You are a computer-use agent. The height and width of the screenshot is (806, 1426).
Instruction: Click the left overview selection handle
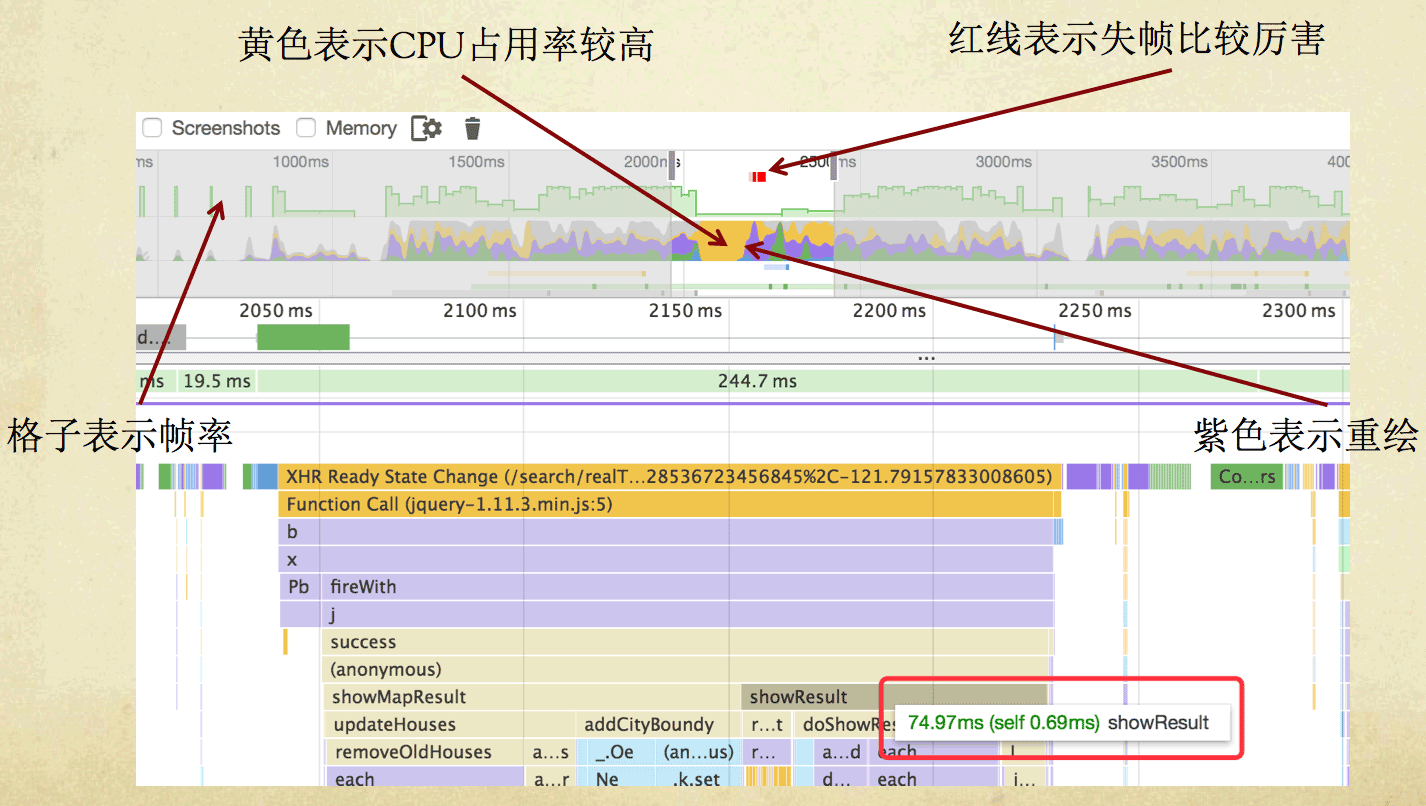pos(672,164)
